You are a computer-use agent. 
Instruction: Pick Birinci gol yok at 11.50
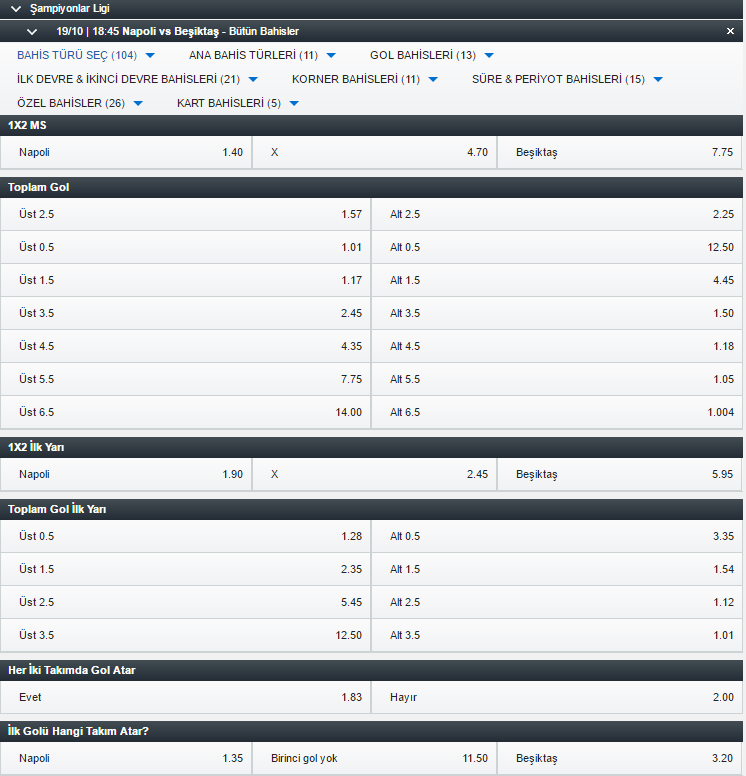pyautogui.click(x=374, y=758)
